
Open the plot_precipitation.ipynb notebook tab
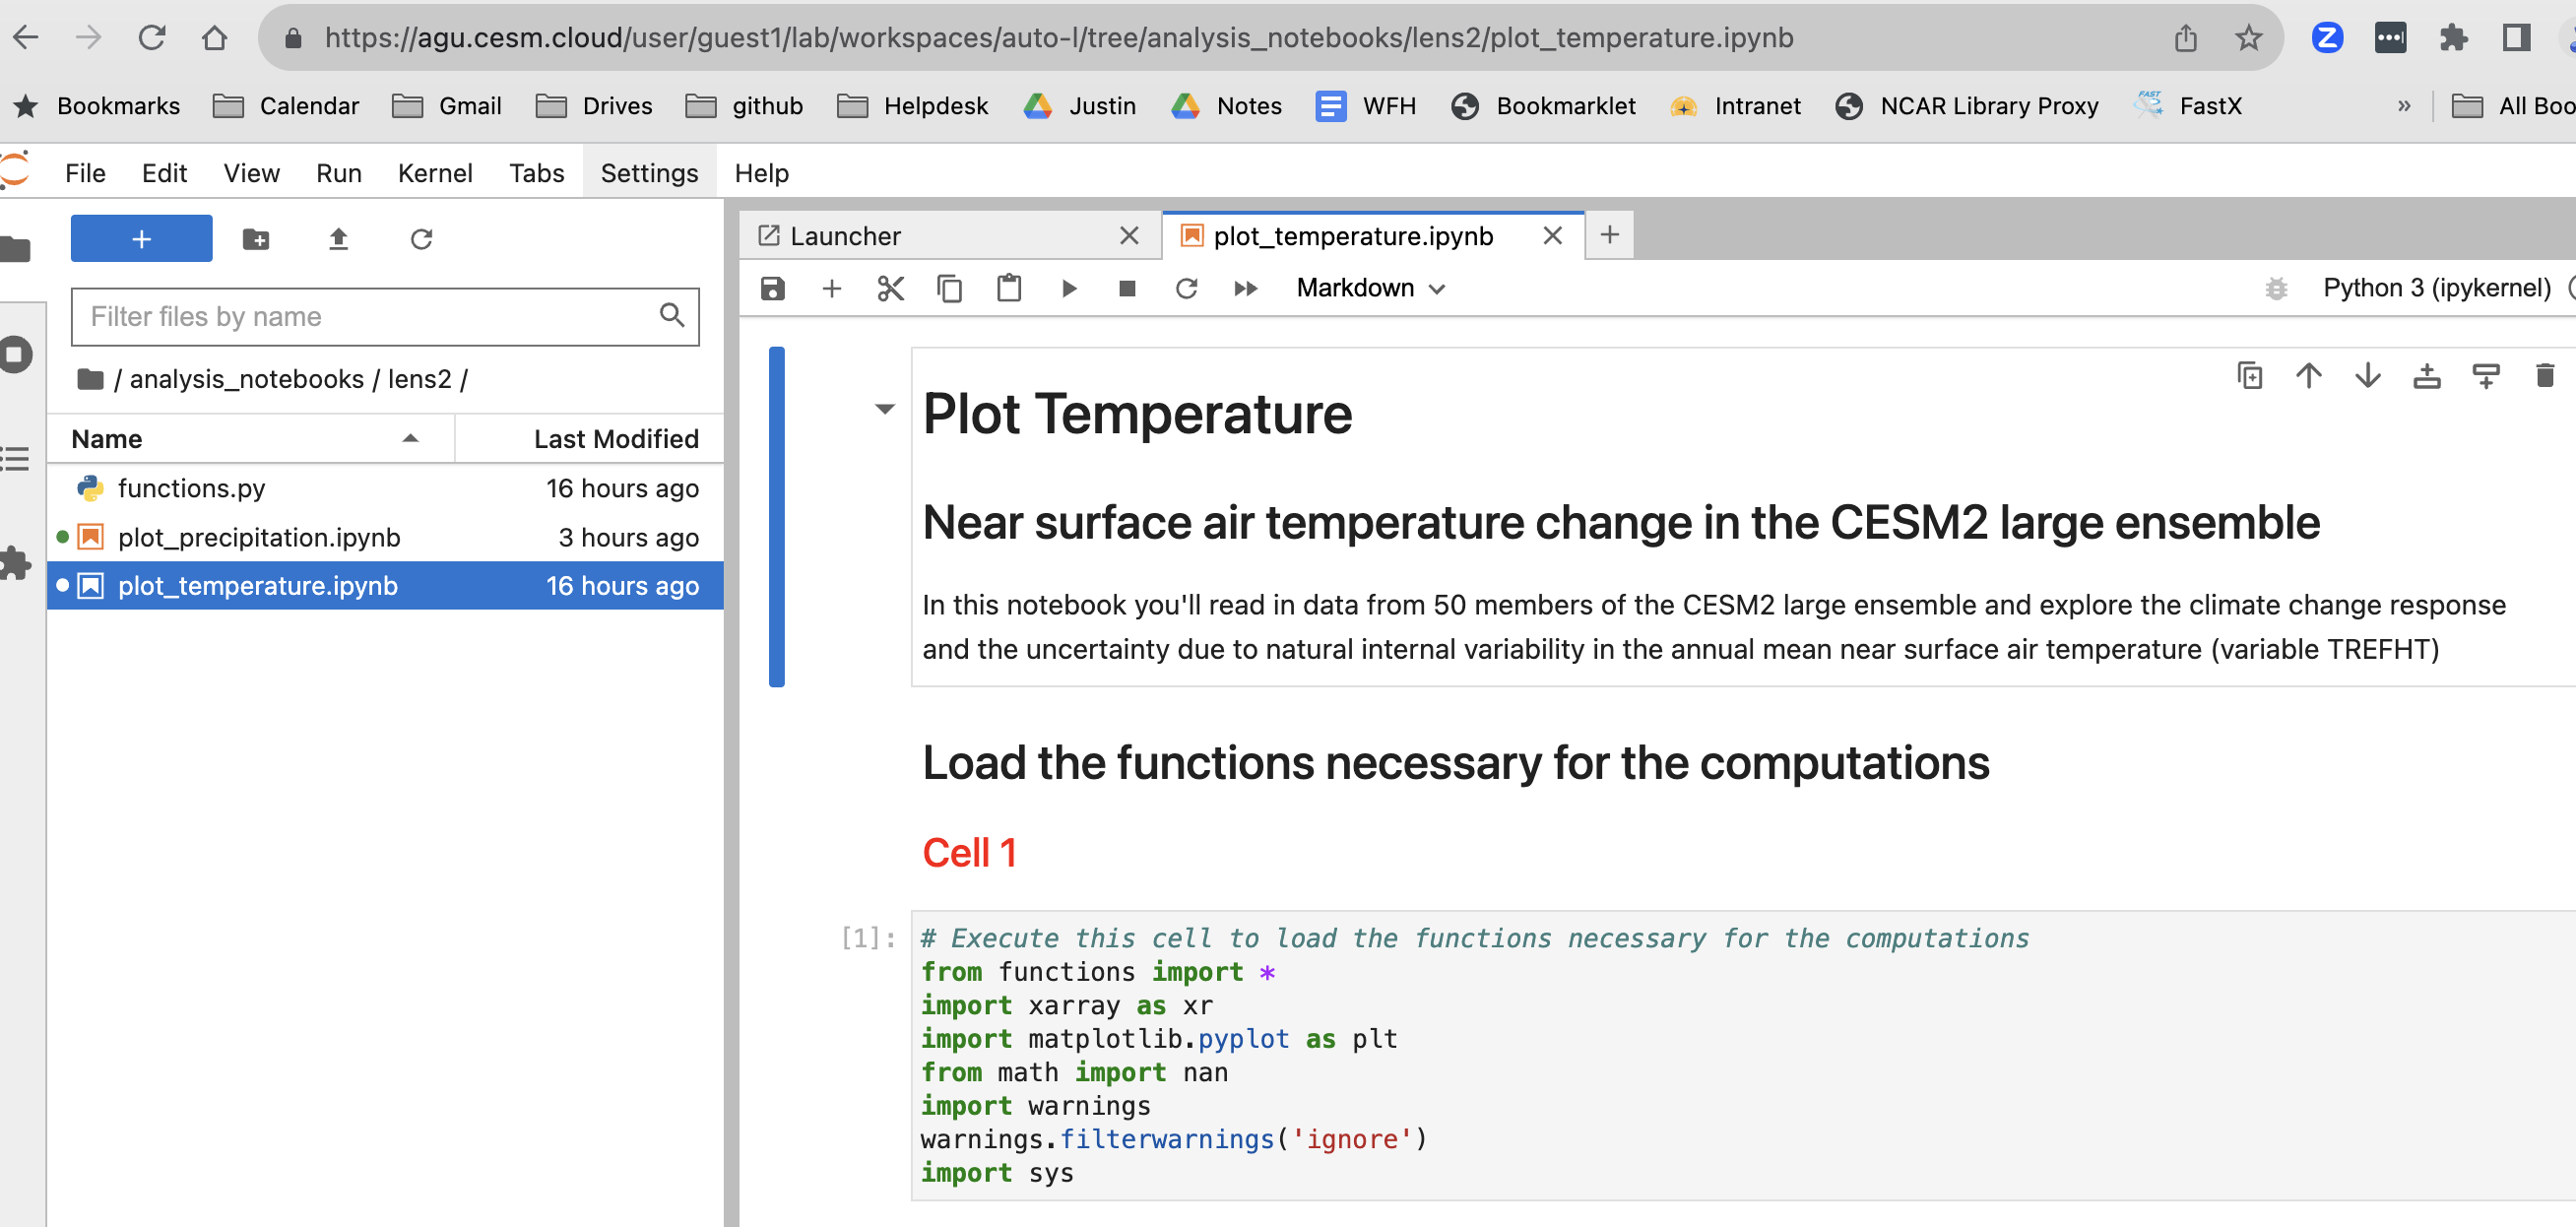pos(260,536)
